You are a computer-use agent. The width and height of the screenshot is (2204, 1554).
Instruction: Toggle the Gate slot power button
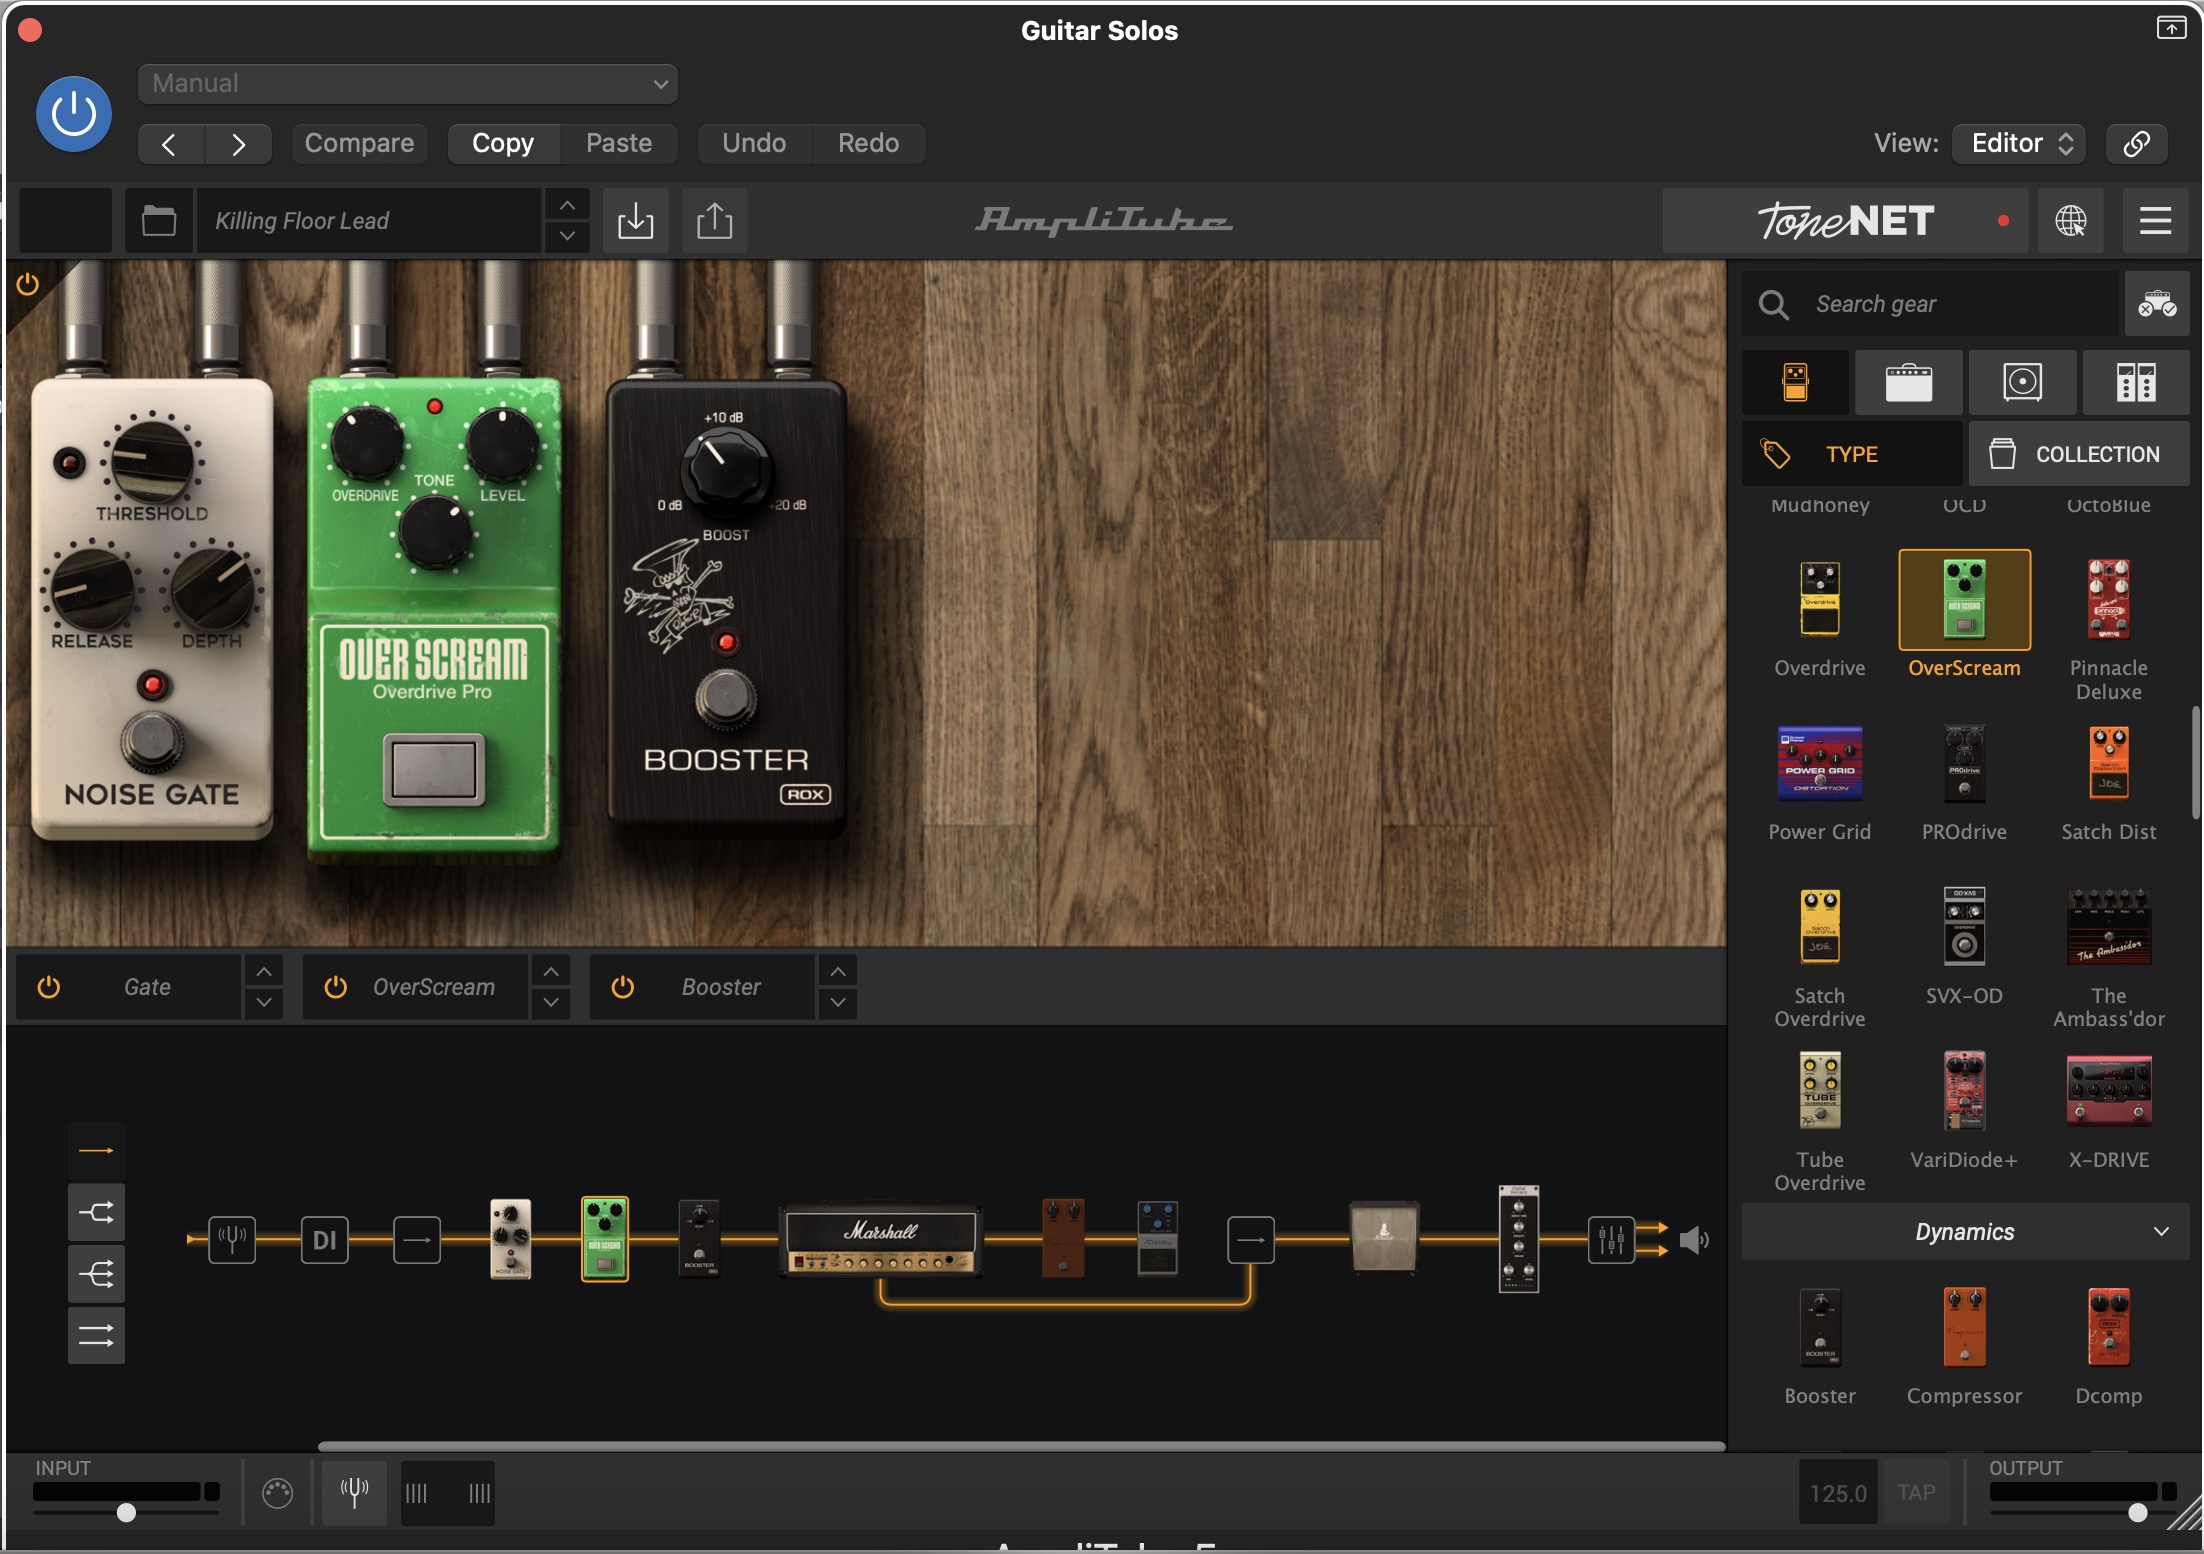(48, 987)
